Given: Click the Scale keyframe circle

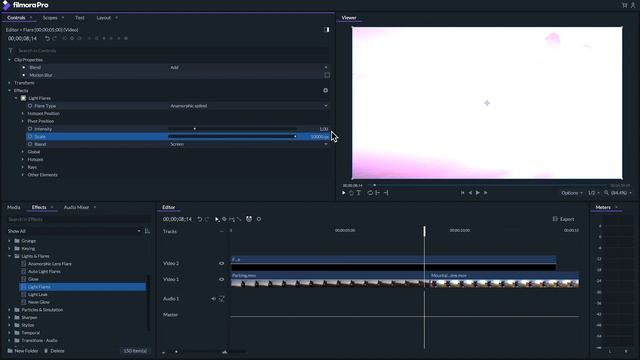Looking at the screenshot, I should [x=30, y=137].
